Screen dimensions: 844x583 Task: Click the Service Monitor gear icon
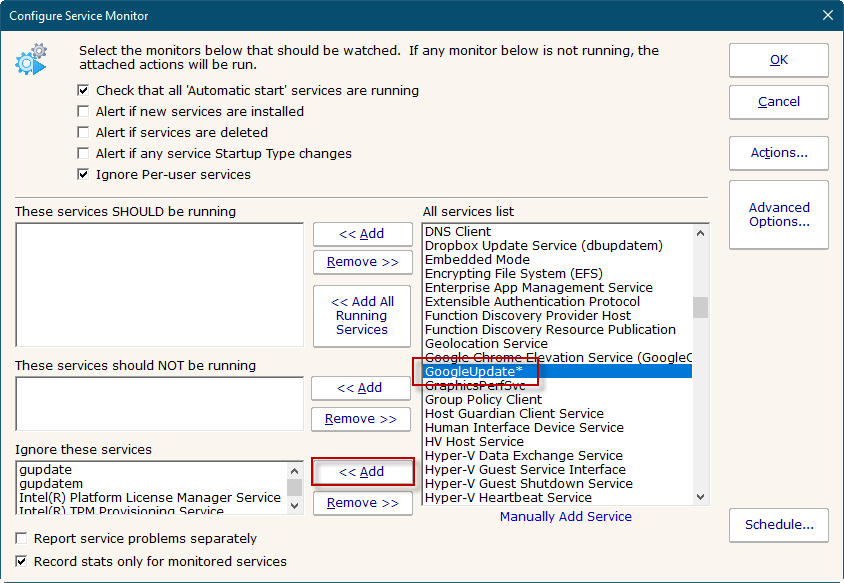click(31, 60)
